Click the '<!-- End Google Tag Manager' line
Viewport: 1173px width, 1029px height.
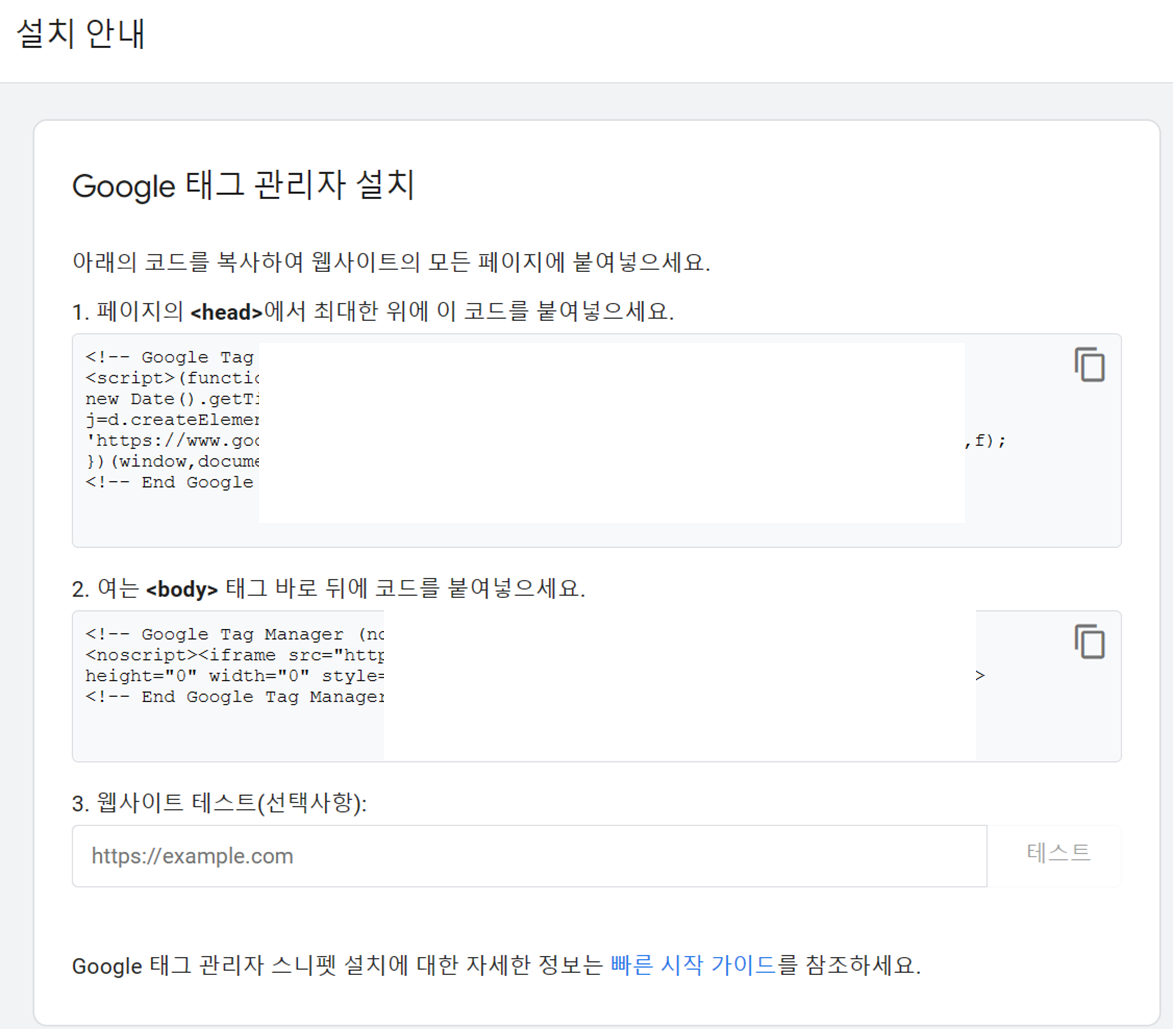[235, 697]
